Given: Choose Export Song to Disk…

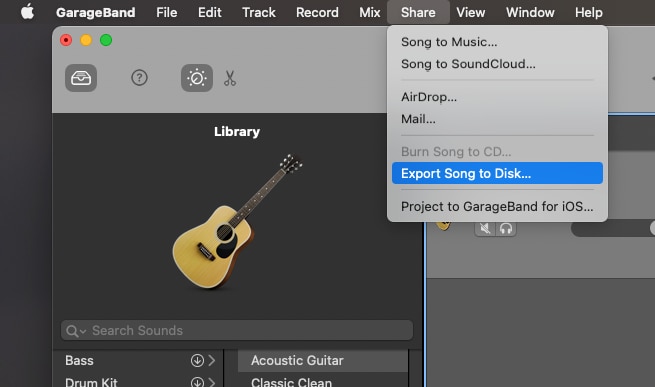Looking at the screenshot, I should 497,173.
